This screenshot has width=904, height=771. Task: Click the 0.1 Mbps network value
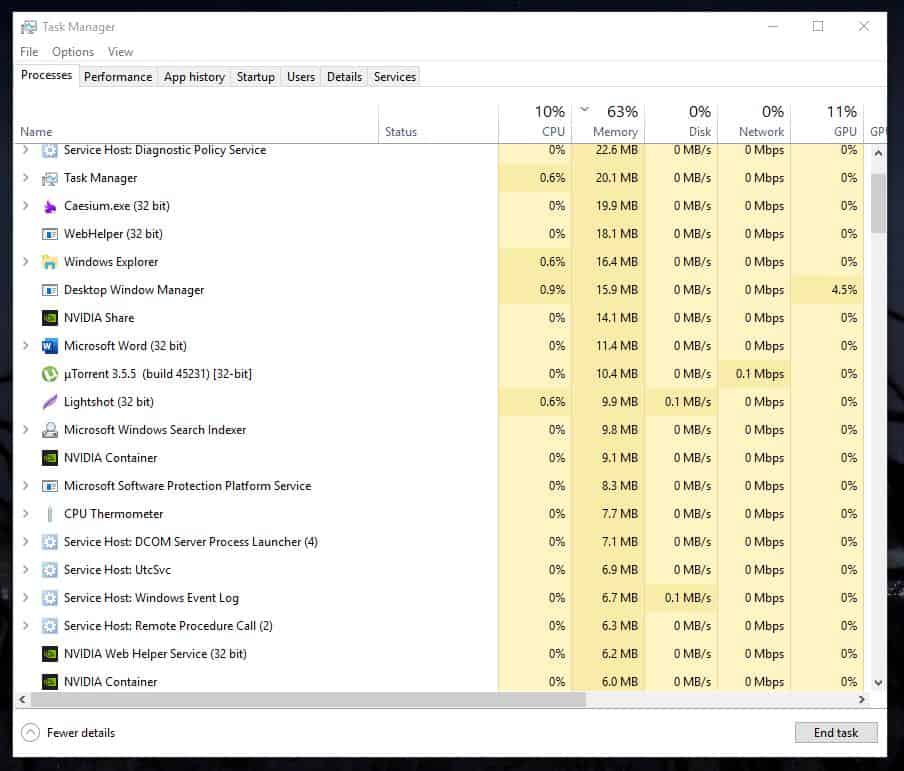759,374
